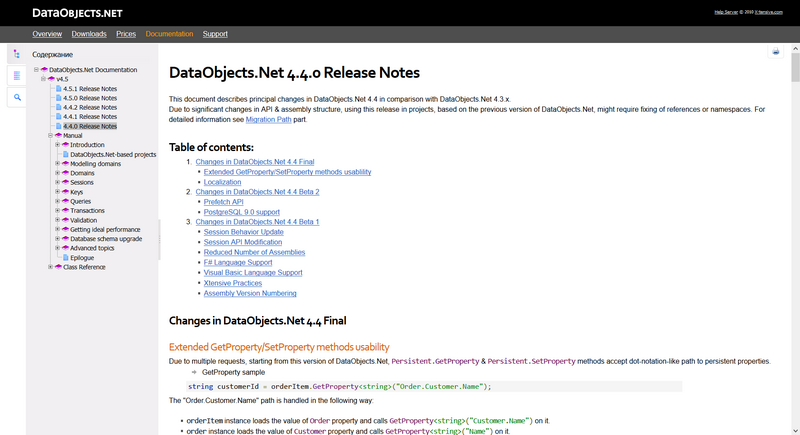This screenshot has width=800, height=435.
Task: Expand the Class Reference tree node
Action: (x=51, y=267)
